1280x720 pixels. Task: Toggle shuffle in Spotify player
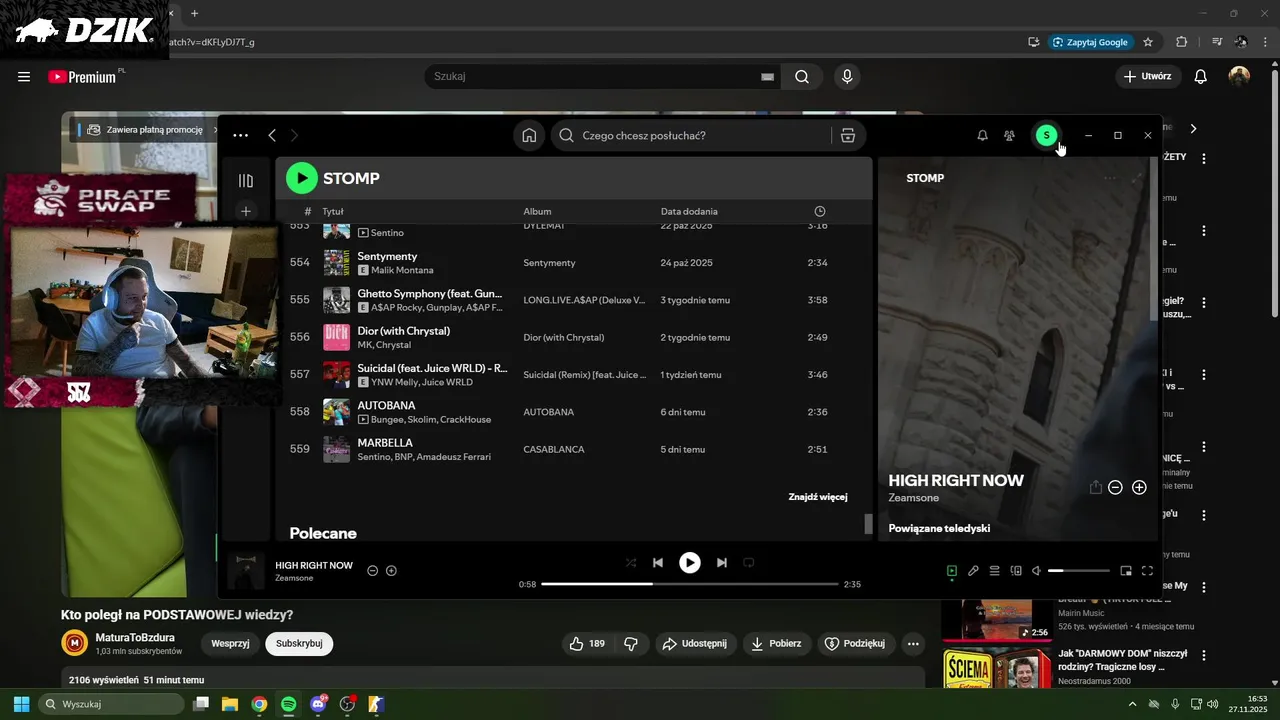coord(631,563)
